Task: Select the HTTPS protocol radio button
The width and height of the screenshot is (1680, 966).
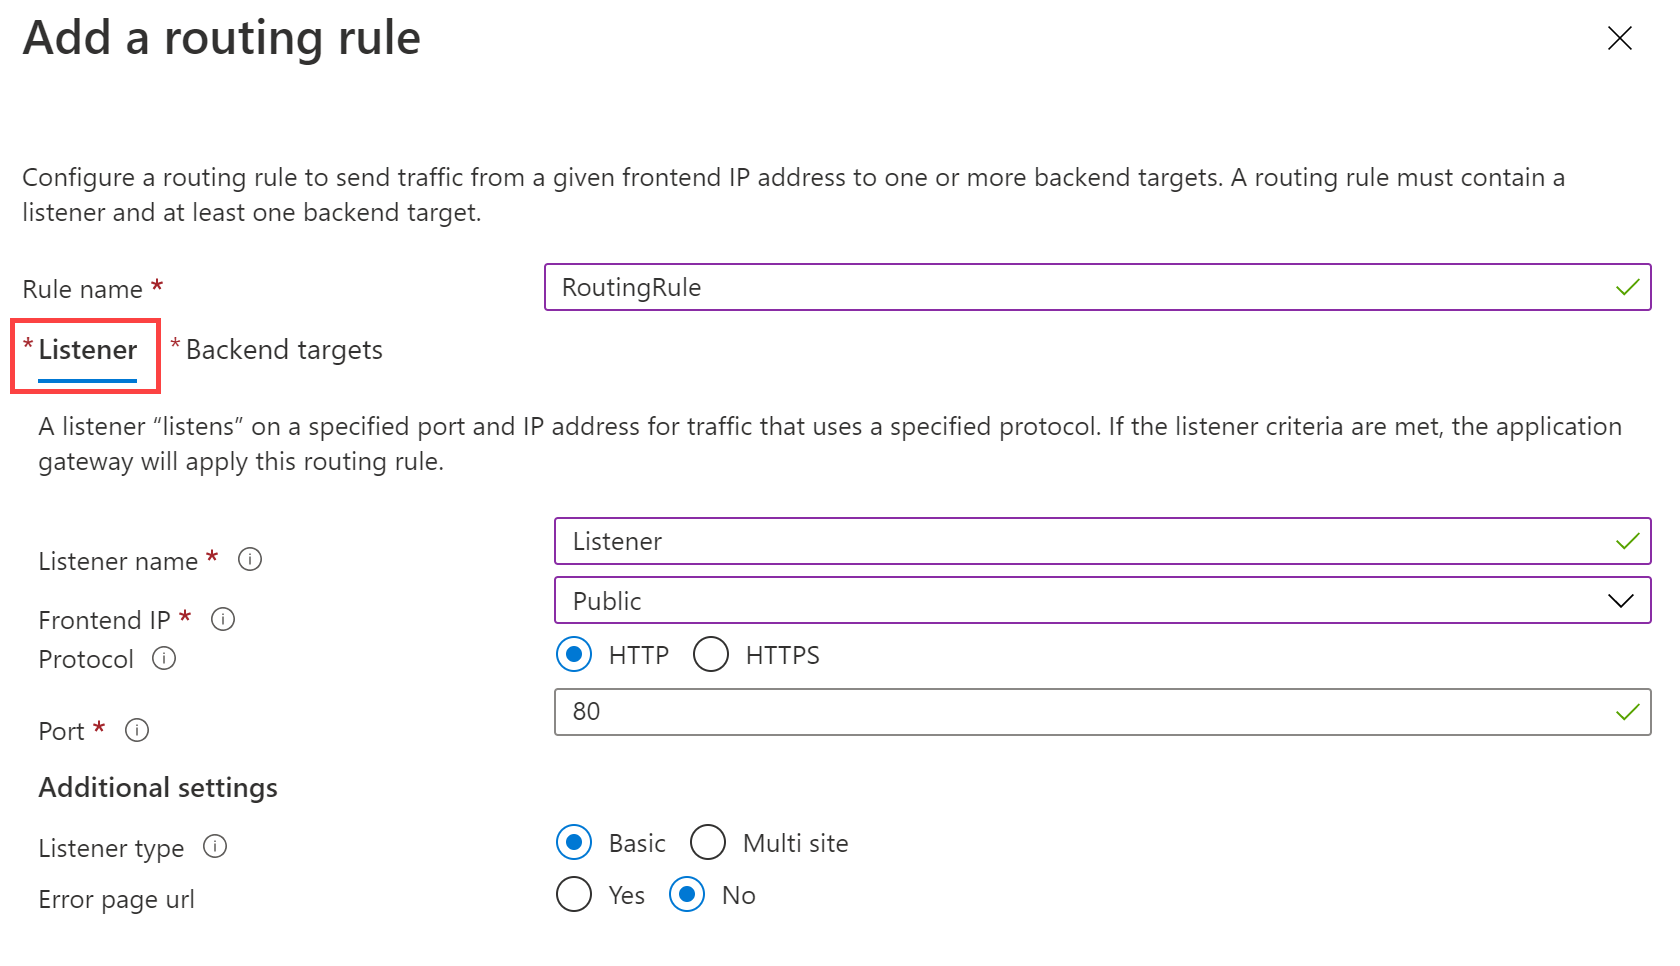Action: tap(711, 654)
